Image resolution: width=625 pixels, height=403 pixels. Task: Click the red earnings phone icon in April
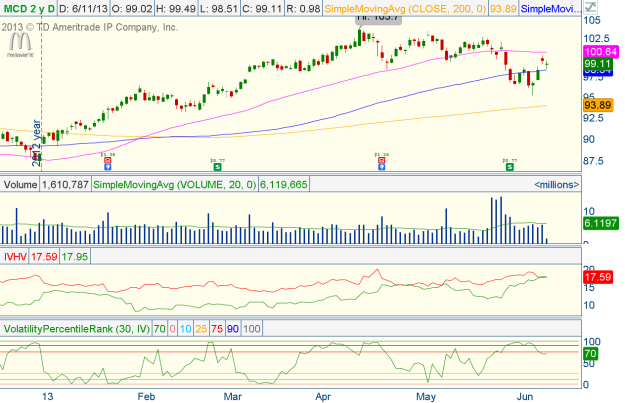point(381,160)
